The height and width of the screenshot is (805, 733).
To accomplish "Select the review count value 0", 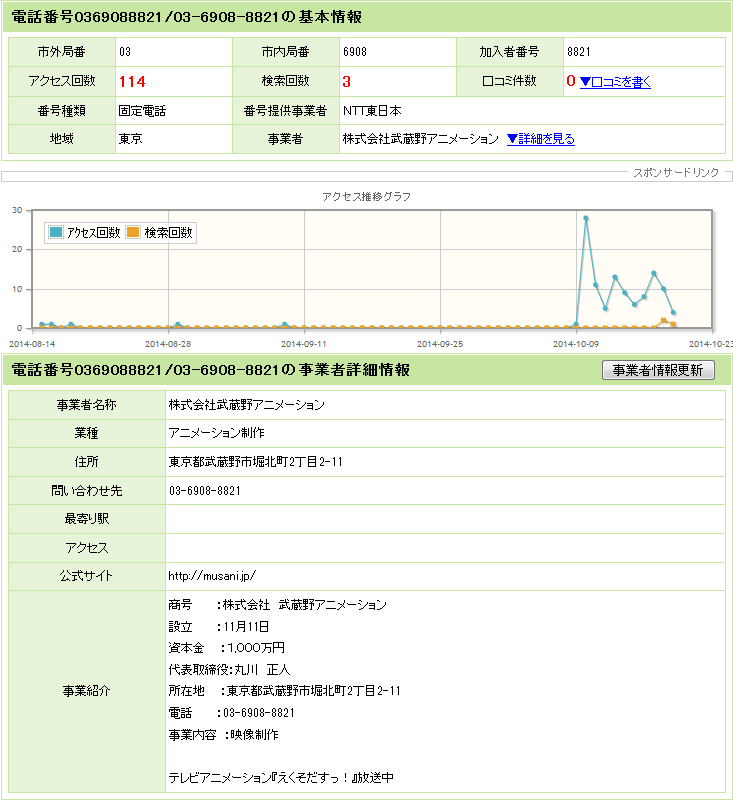I will coord(570,81).
